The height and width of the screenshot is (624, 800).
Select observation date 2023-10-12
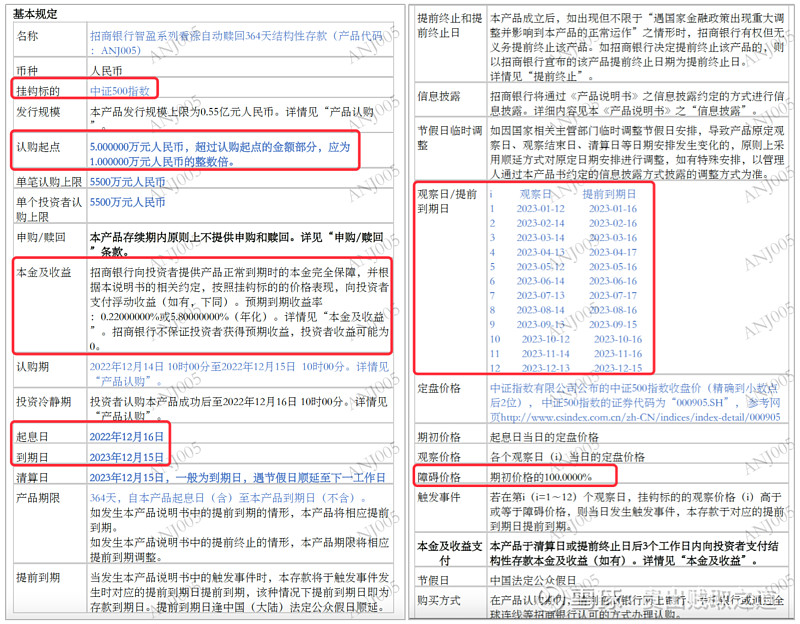(546, 339)
